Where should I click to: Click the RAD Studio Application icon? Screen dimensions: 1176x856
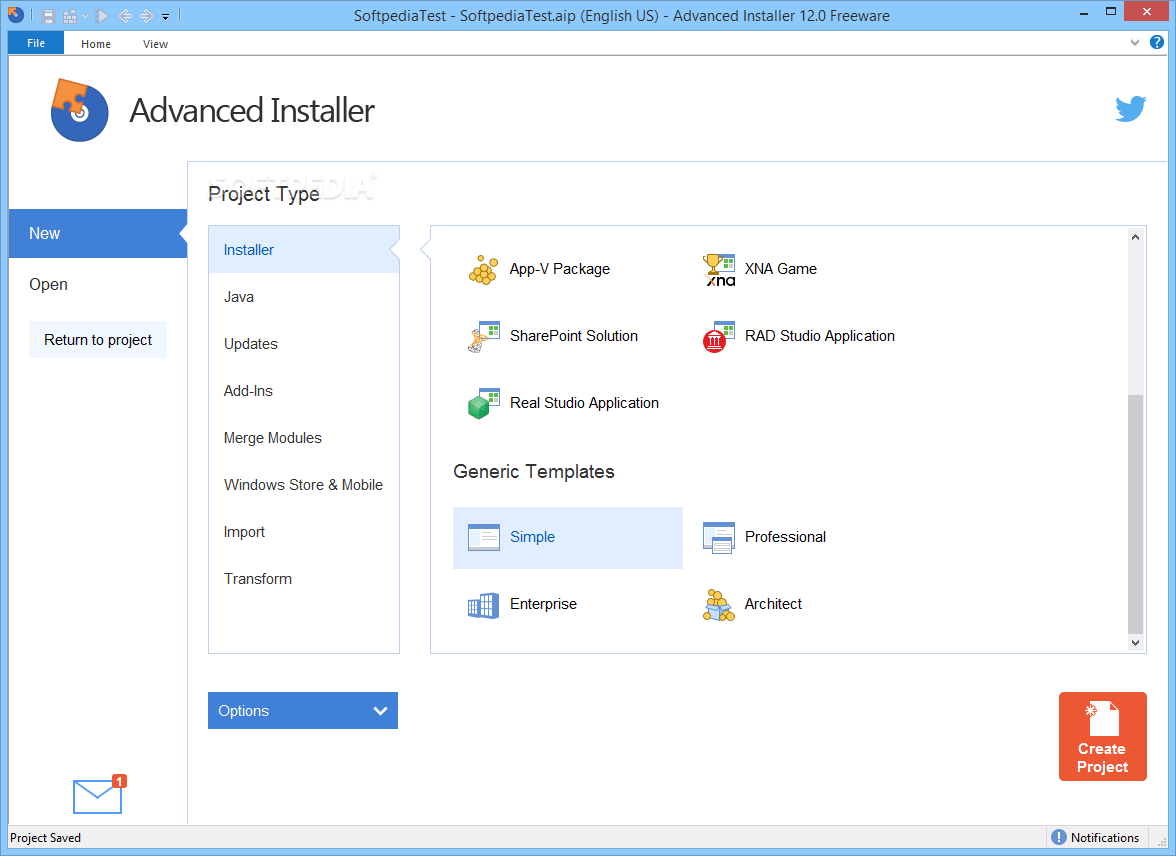(718, 337)
